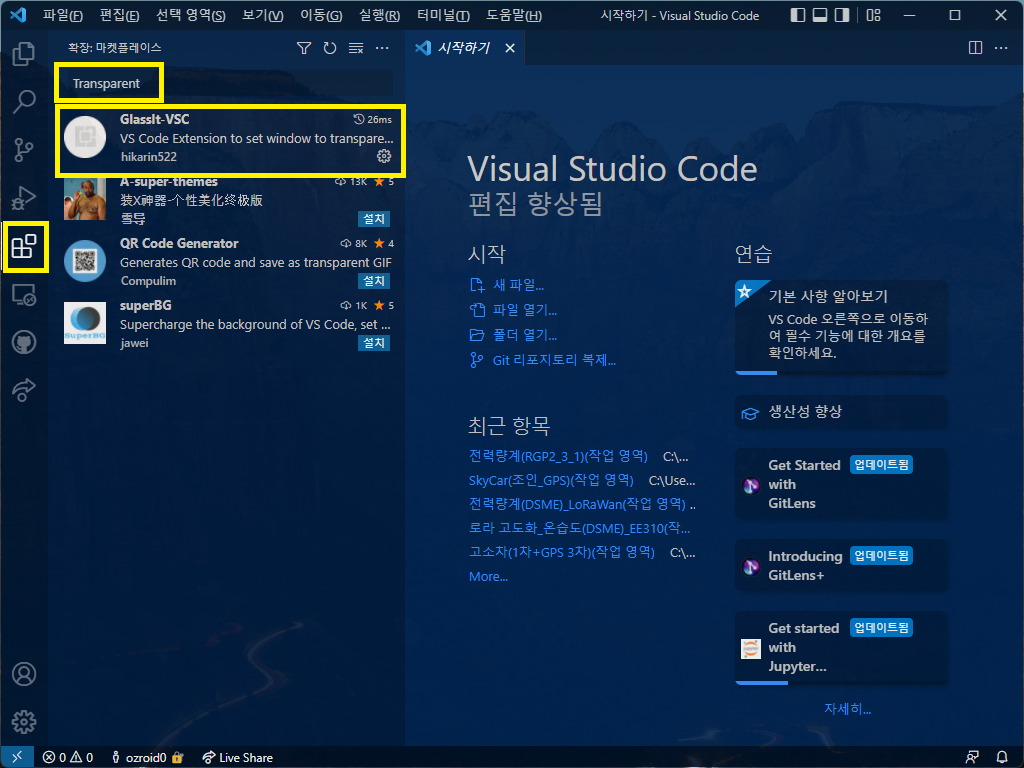Open the Introducing GitLens+ walkthrough
The image size is (1024, 768).
coord(841,565)
